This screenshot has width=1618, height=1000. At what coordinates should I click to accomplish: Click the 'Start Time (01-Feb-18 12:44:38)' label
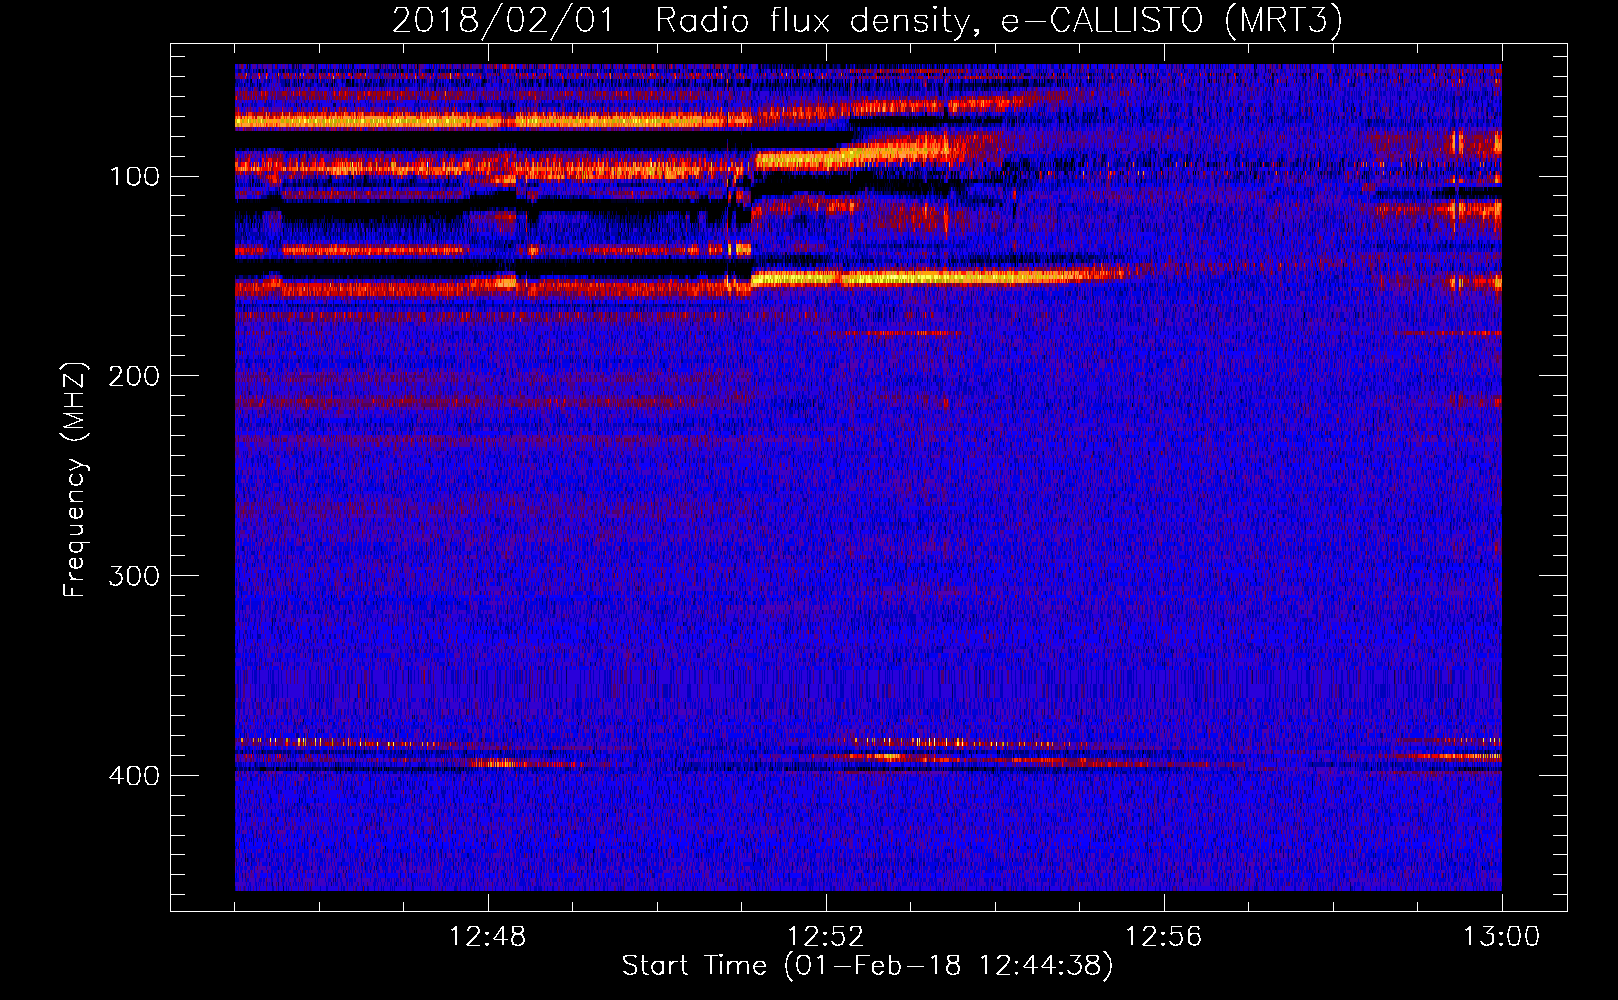point(867,966)
